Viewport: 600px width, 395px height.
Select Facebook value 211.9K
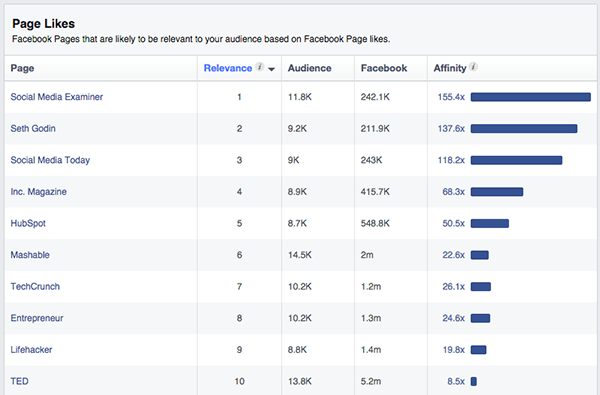[x=375, y=129]
